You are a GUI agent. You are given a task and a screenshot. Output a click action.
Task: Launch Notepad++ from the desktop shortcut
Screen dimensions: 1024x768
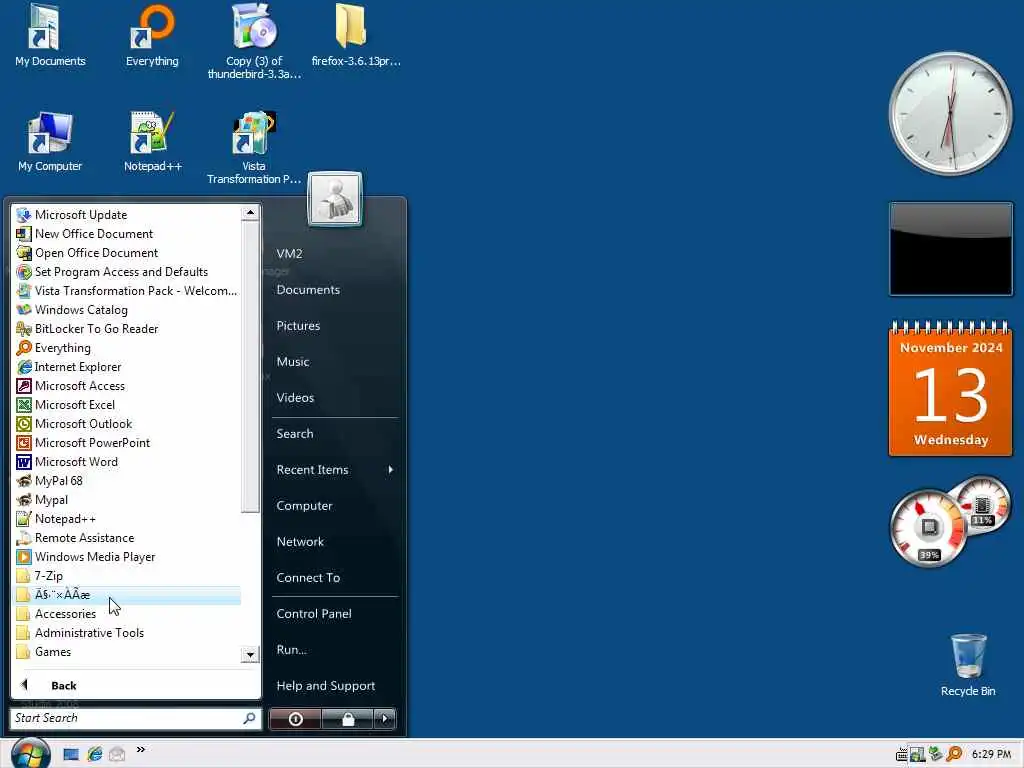152,142
